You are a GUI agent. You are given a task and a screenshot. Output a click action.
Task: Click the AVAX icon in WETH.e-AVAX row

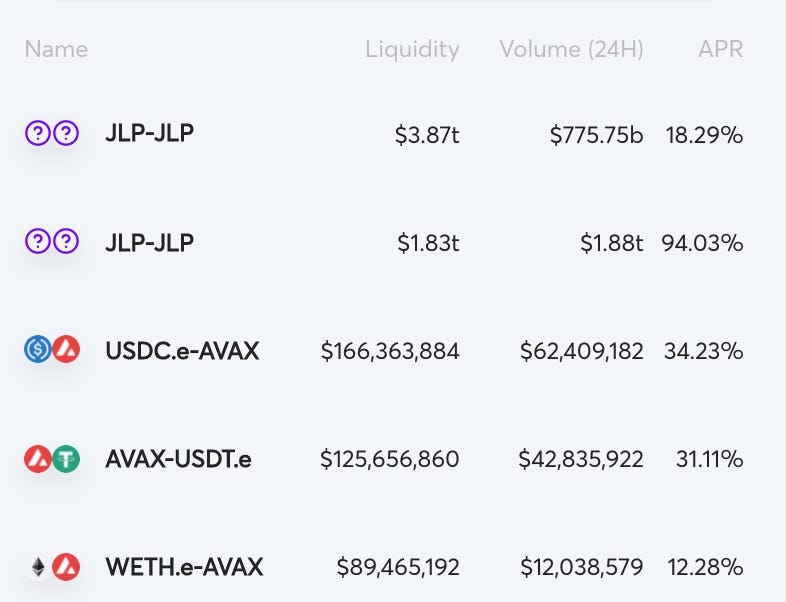(66, 568)
